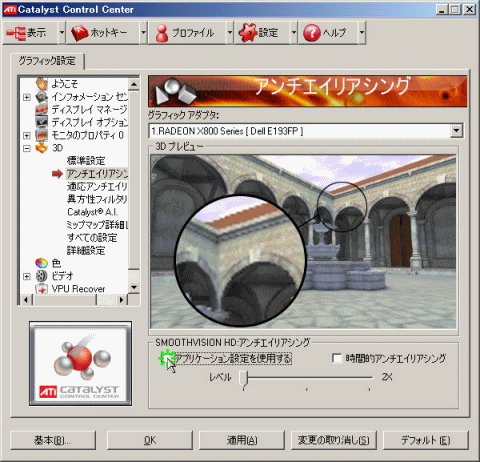Click the VPU Recover icon
This screenshot has height=462, width=480.
42,289
